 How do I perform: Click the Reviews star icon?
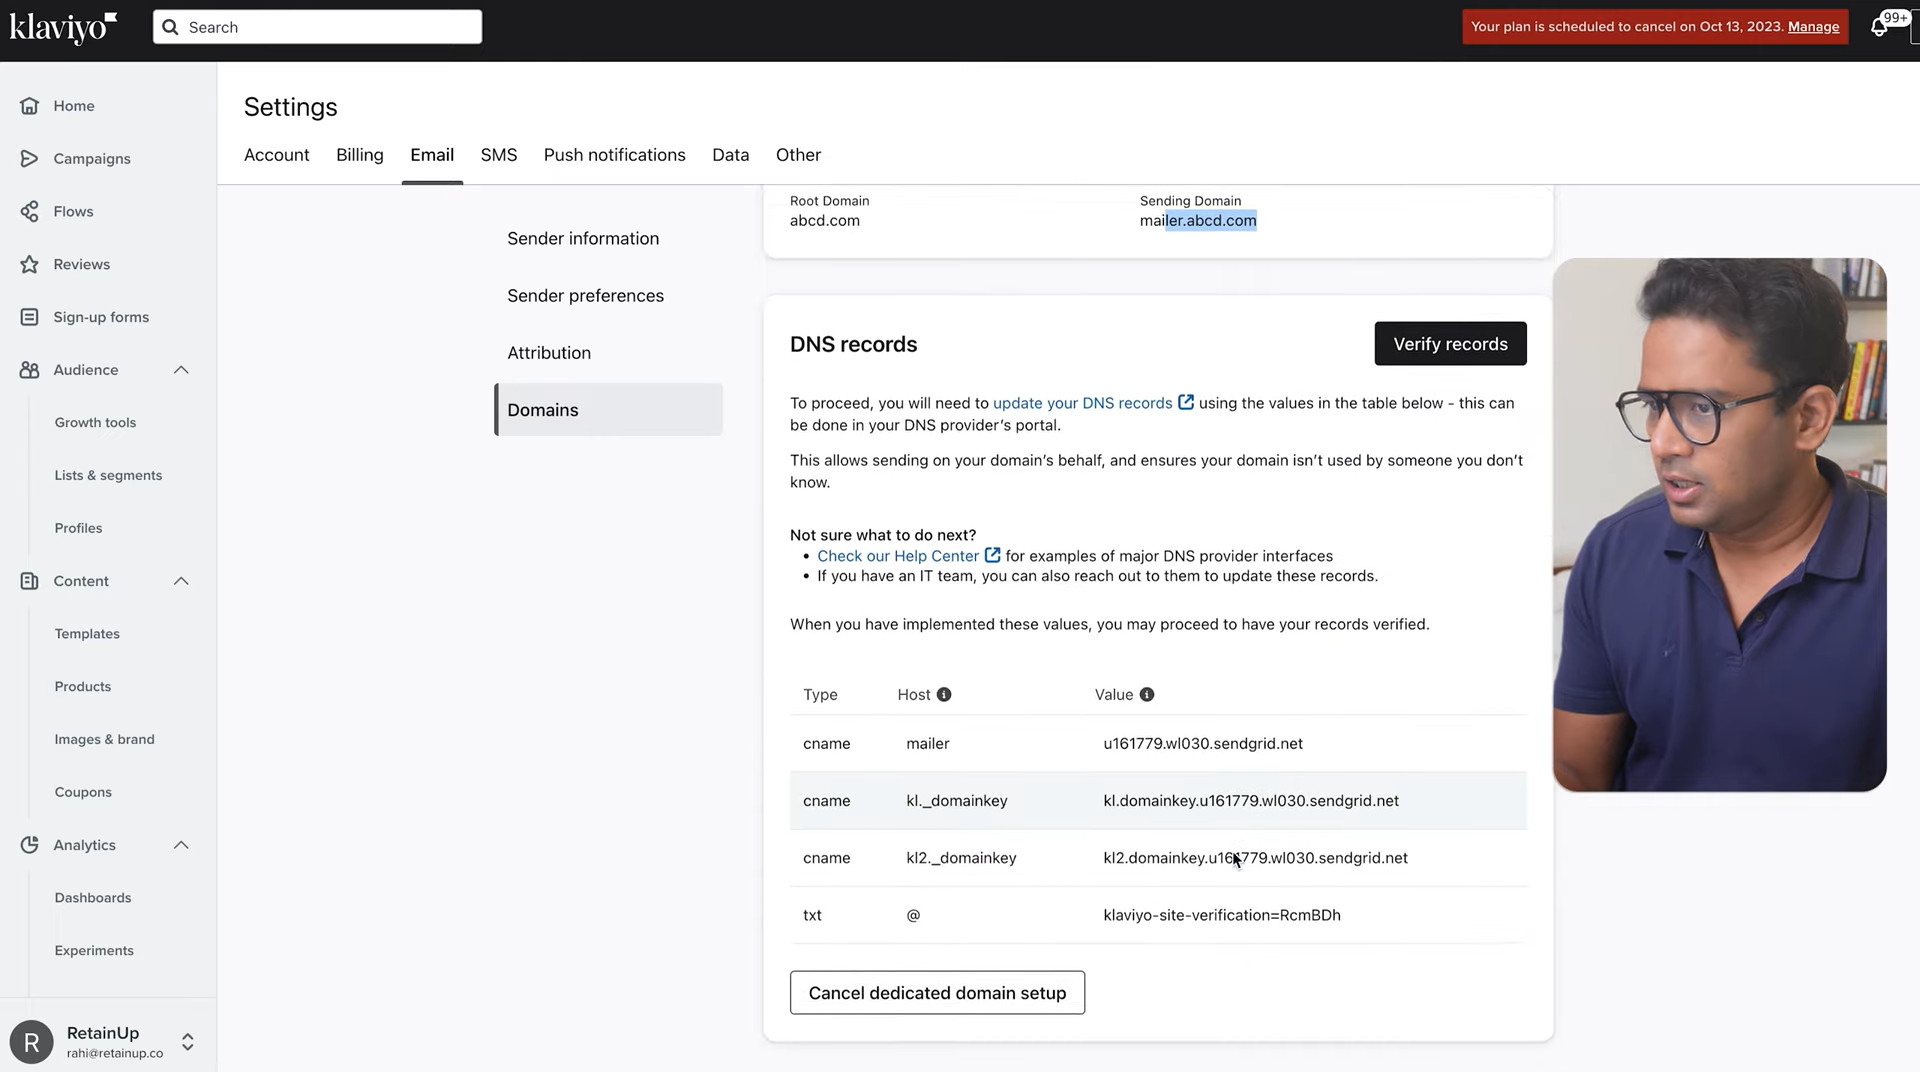click(x=29, y=265)
